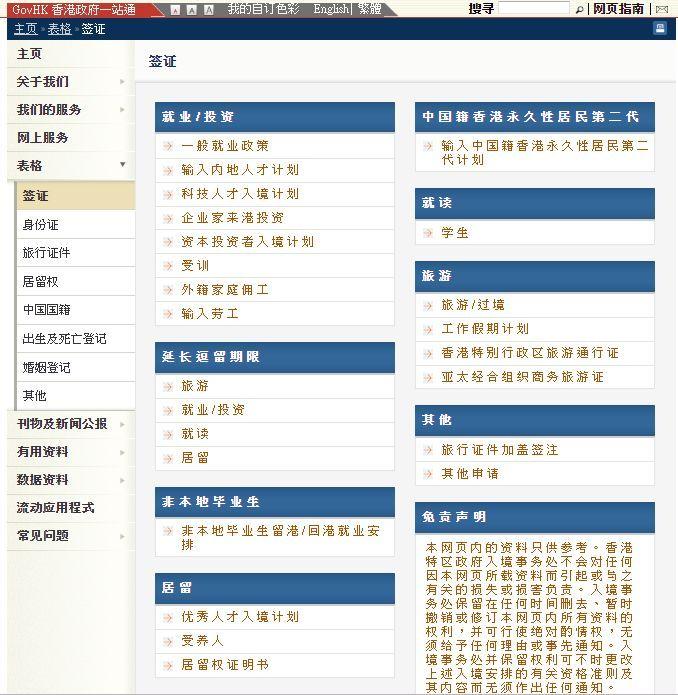The height and width of the screenshot is (695, 678).
Task: Click the print icon in breadcrumb bar
Action: point(660,28)
